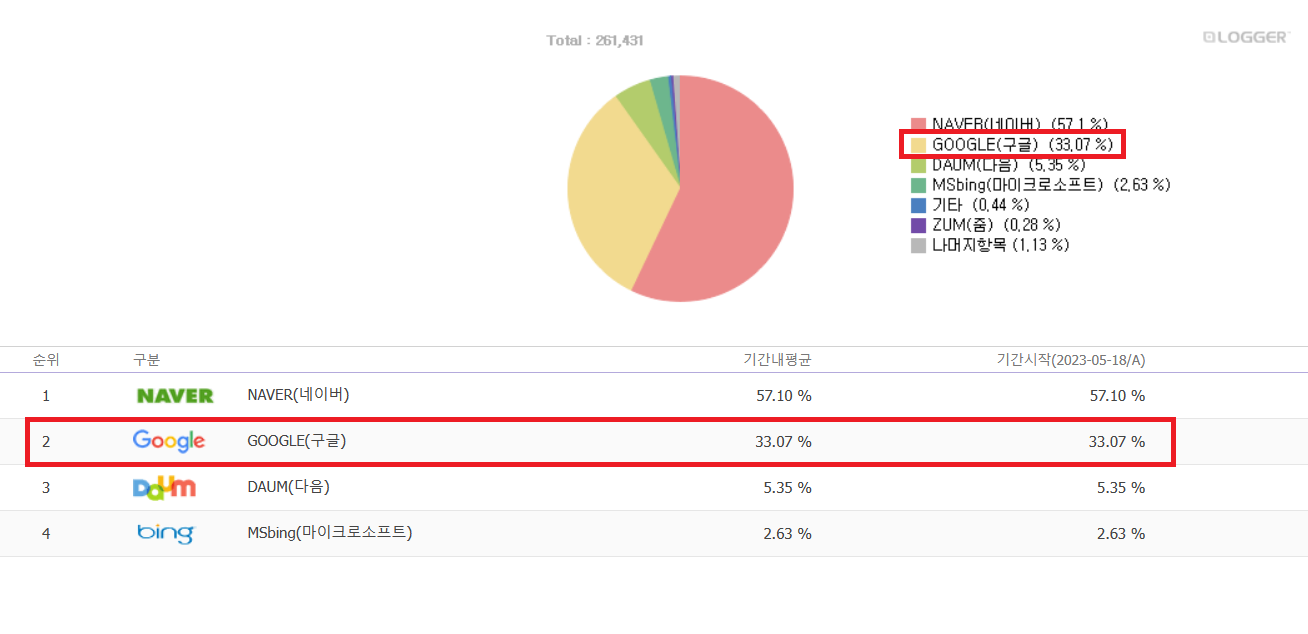
Task: Click the 기간내평균 column header
Action: point(777,360)
